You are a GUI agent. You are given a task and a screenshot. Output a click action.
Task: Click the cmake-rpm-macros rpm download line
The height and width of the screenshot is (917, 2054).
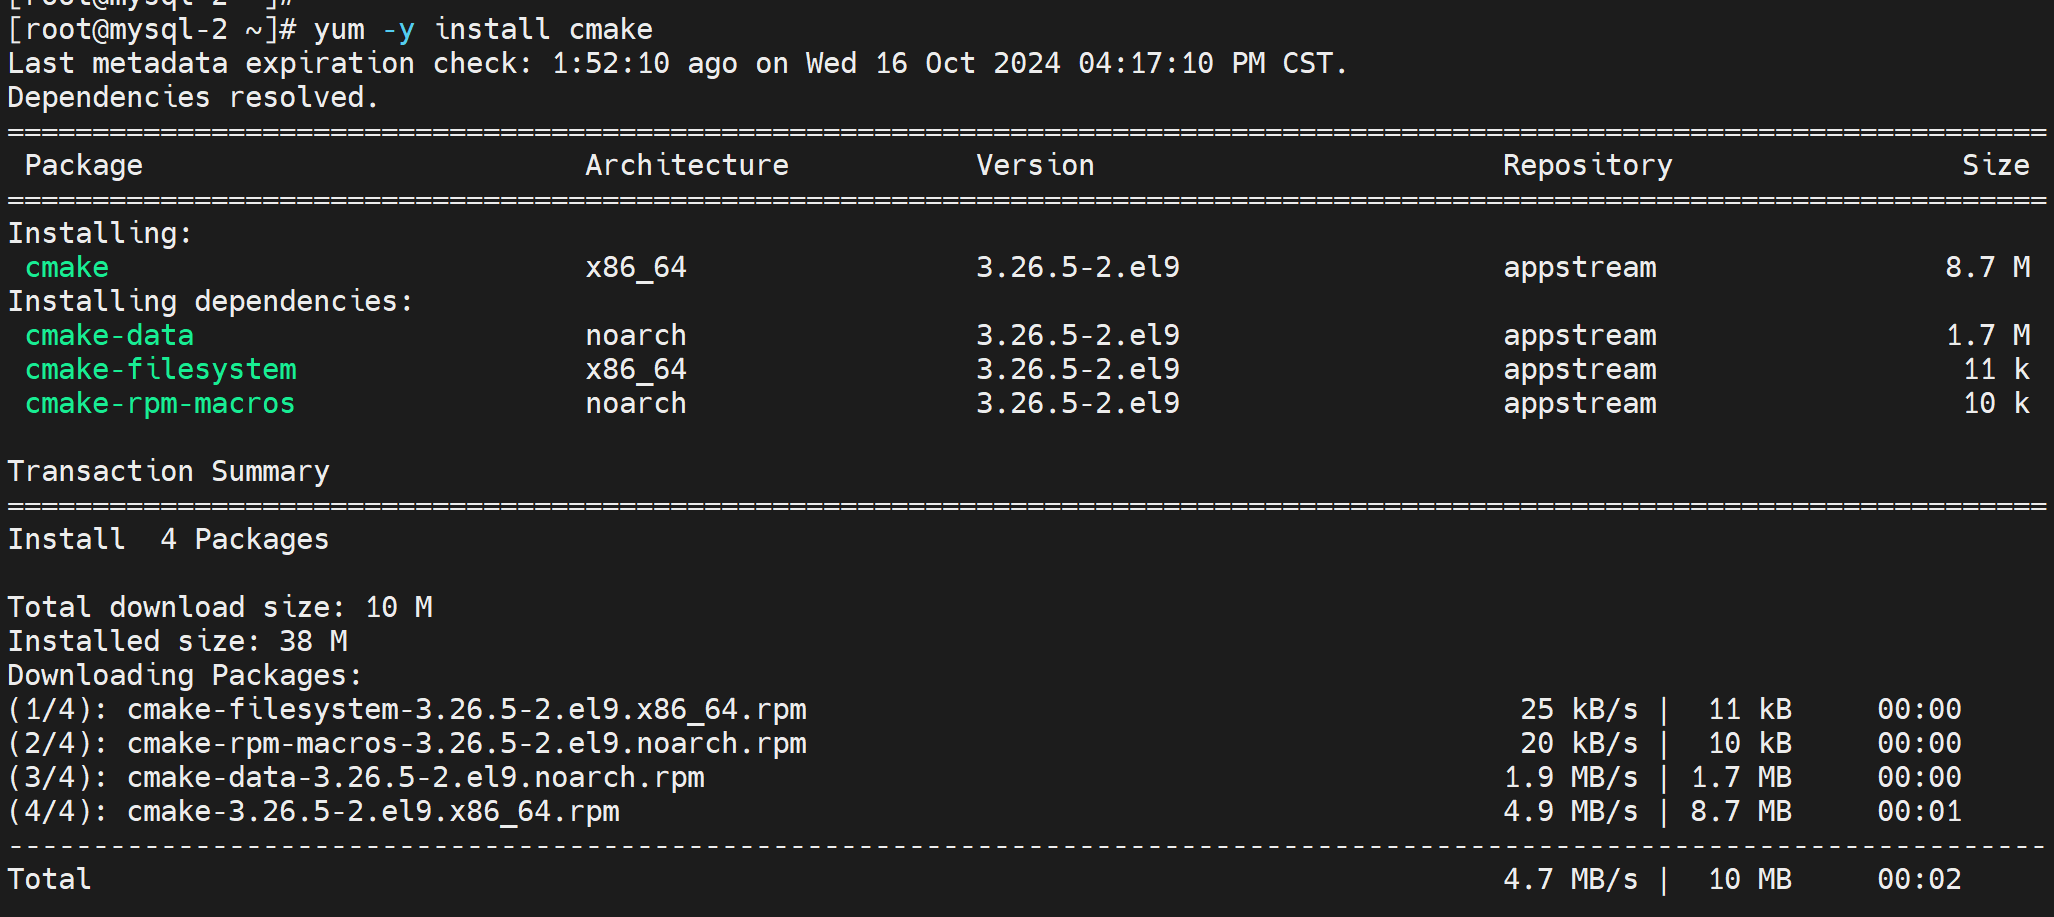coord(466,744)
